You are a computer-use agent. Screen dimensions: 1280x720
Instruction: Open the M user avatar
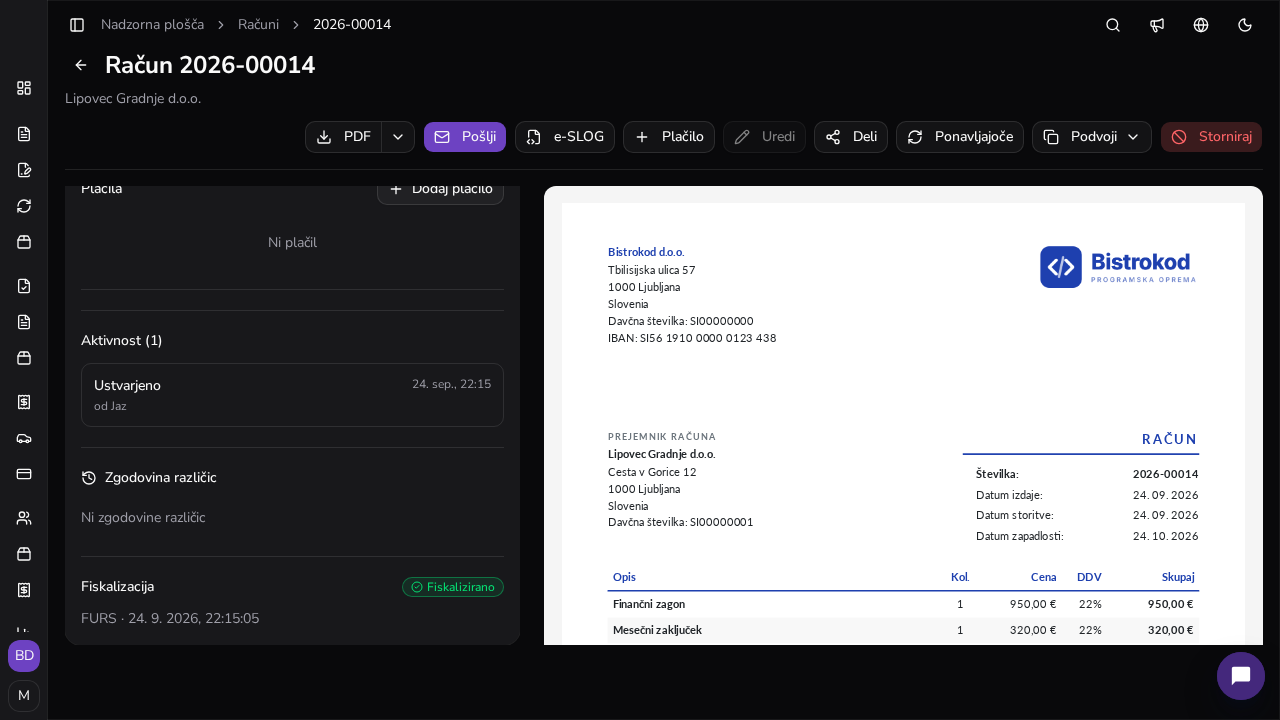click(24, 696)
